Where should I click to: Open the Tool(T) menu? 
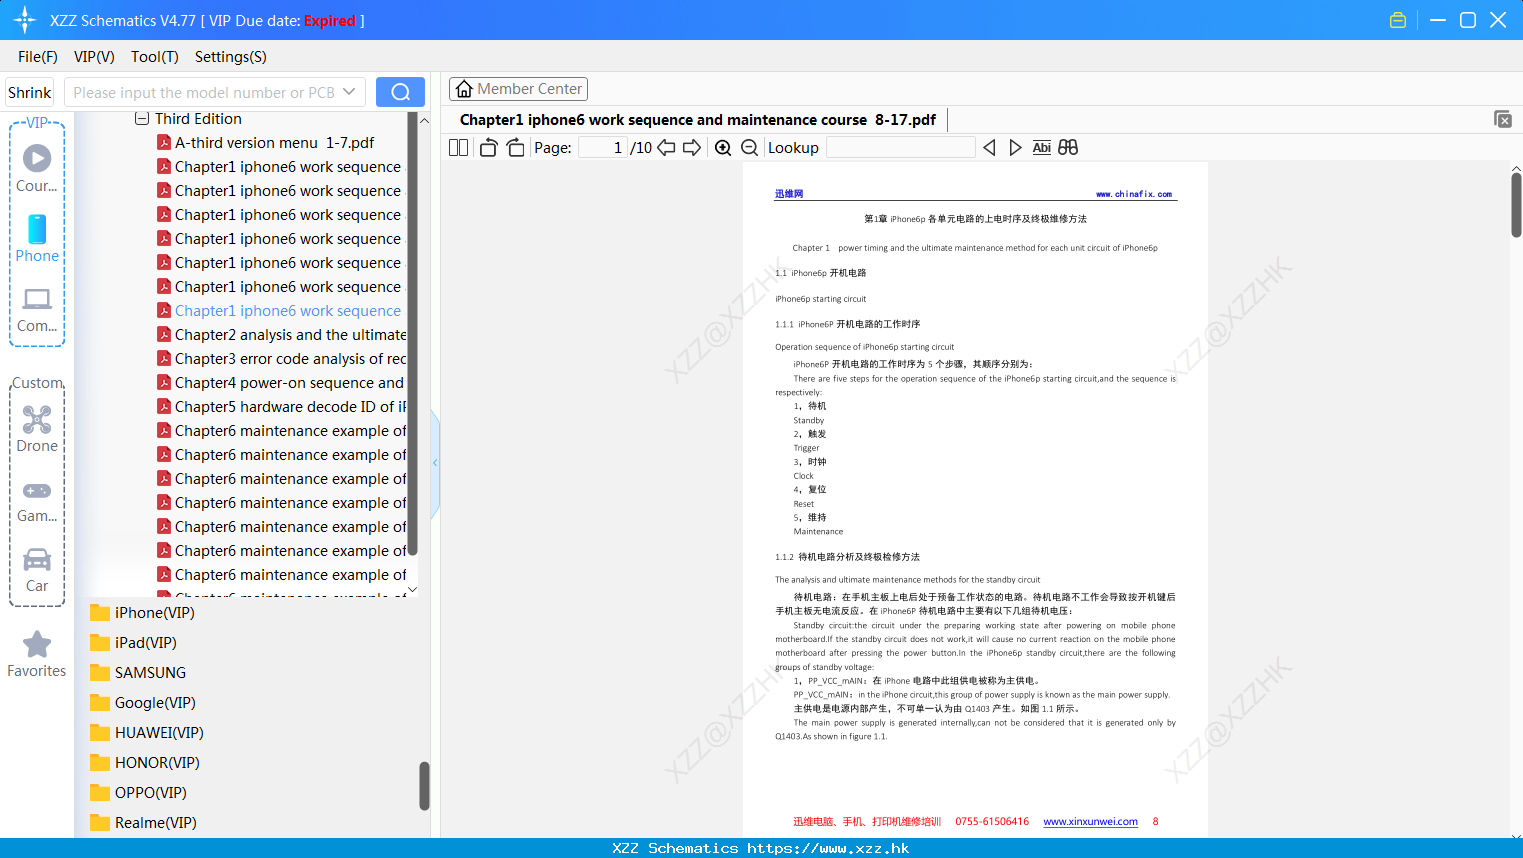155,57
